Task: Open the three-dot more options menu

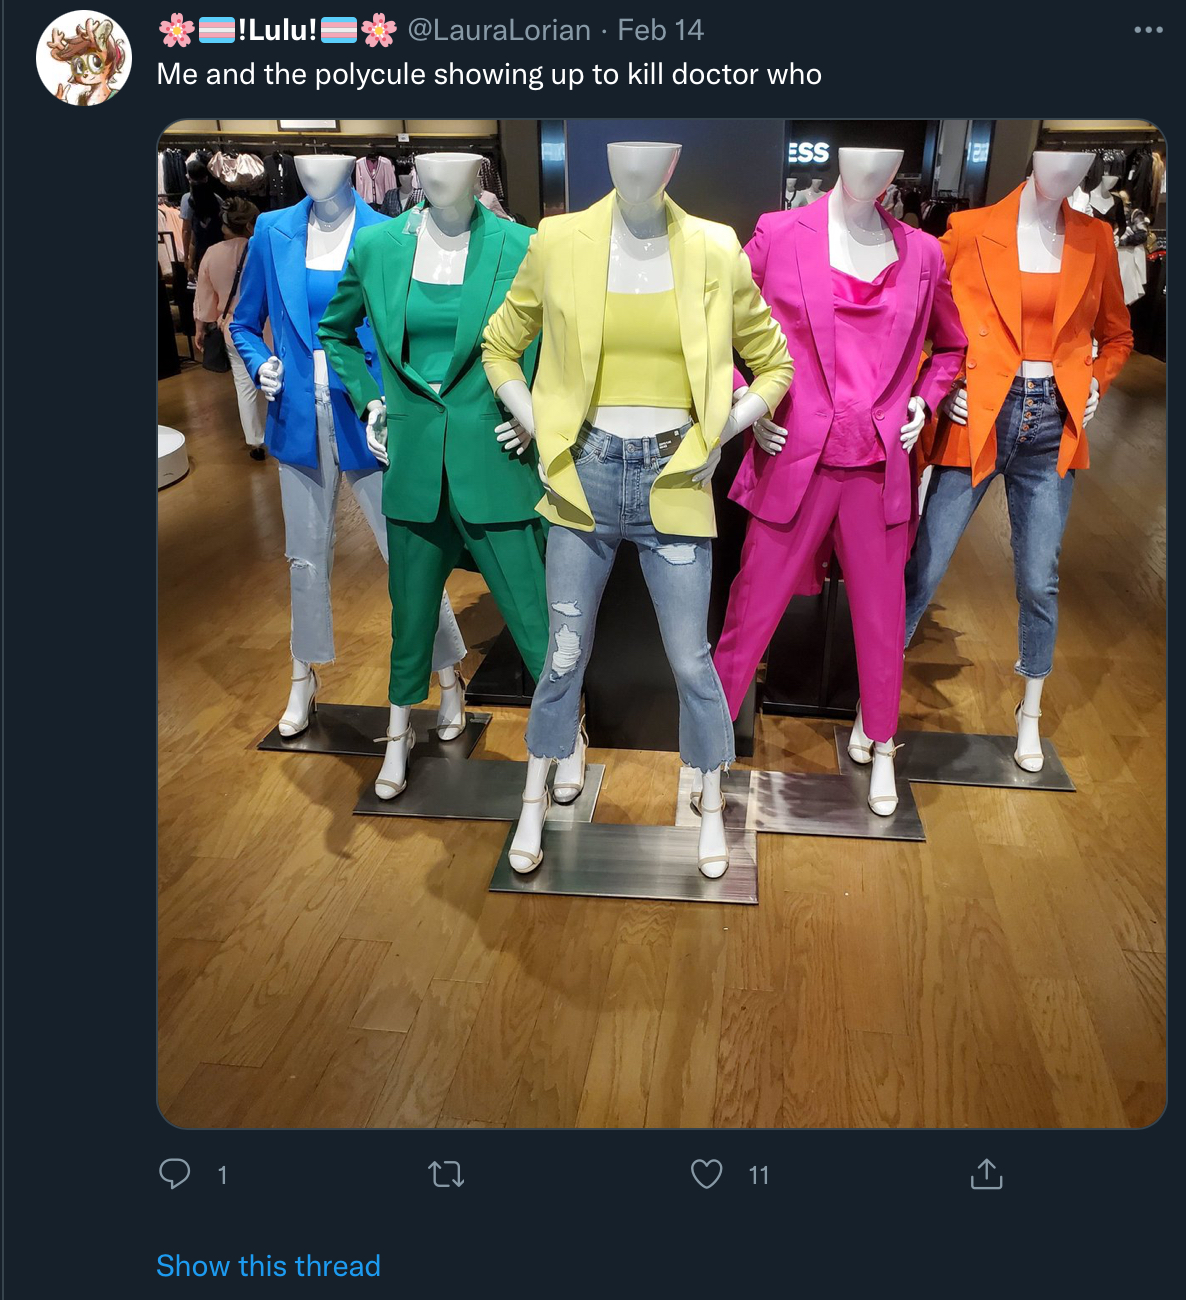Action: point(1148,30)
